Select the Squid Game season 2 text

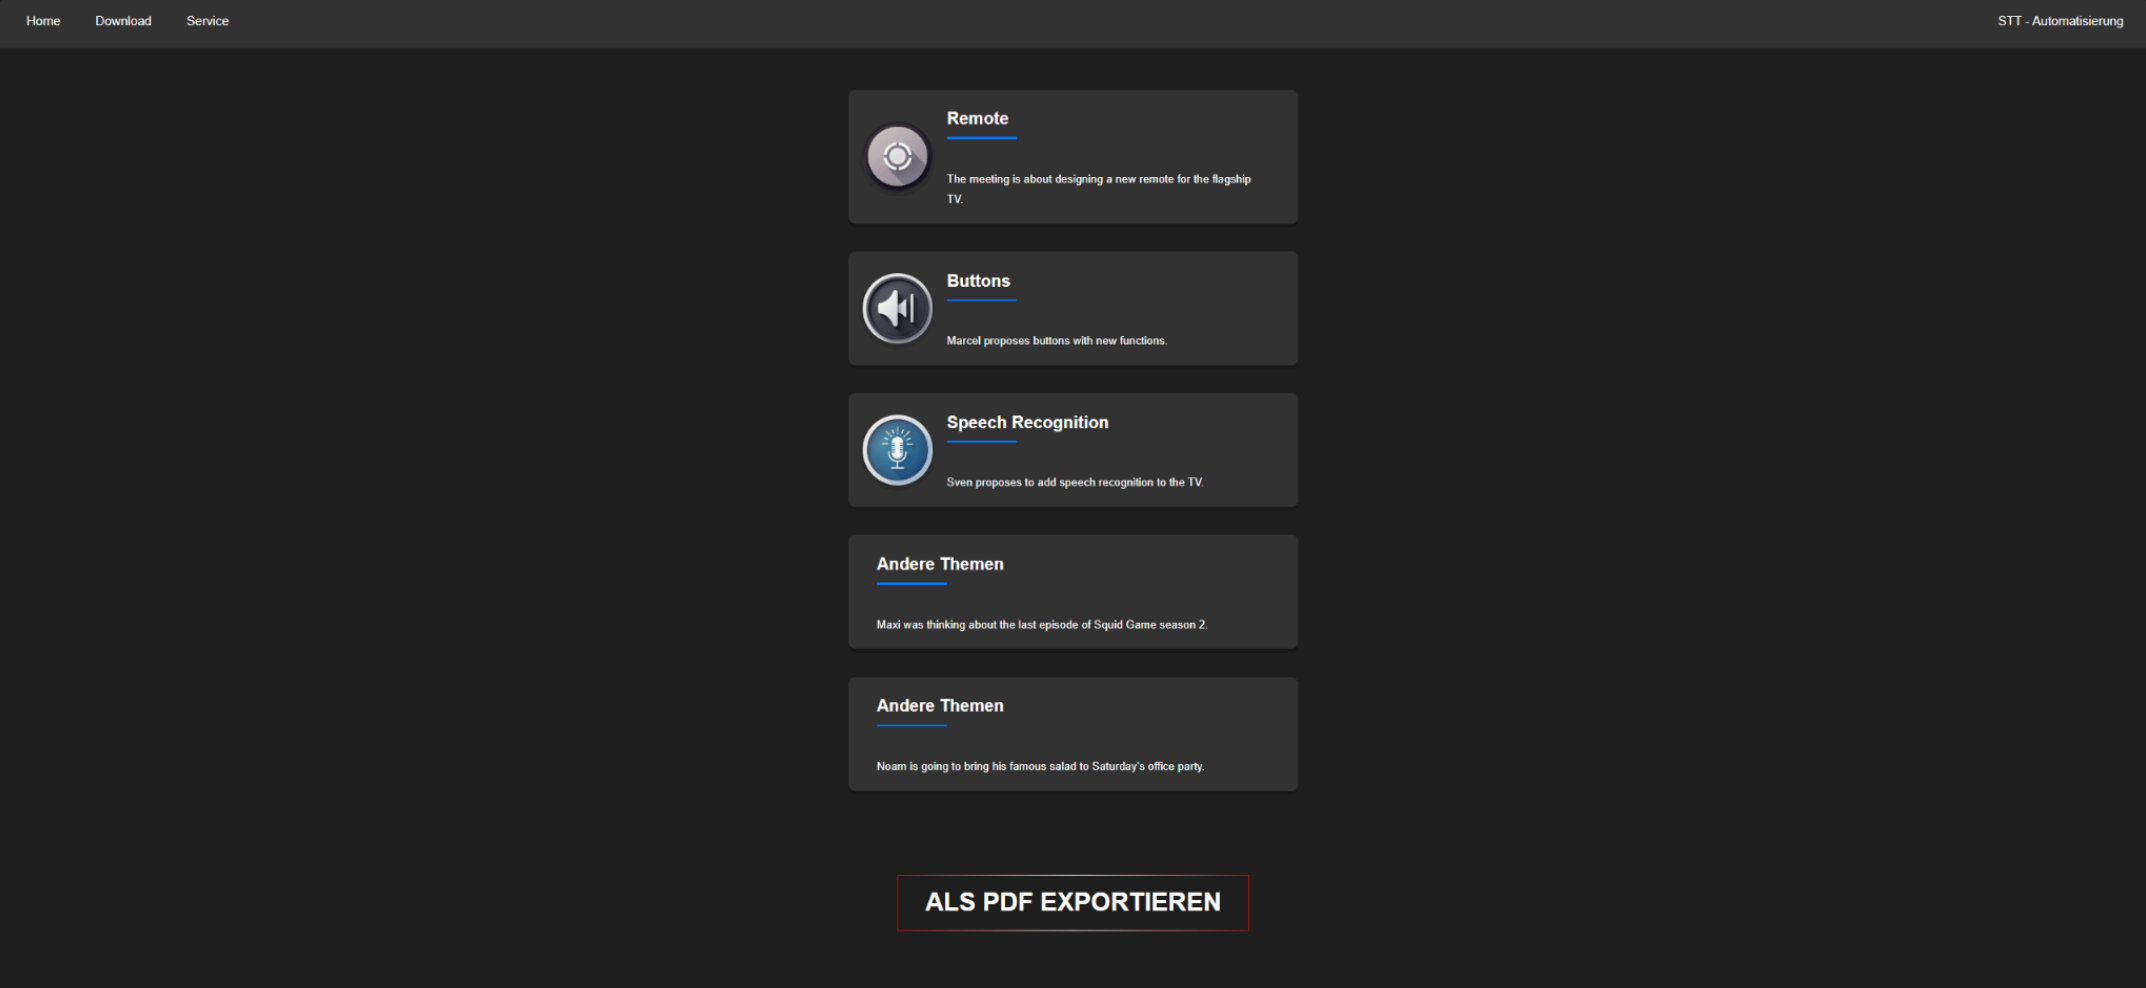click(1042, 624)
